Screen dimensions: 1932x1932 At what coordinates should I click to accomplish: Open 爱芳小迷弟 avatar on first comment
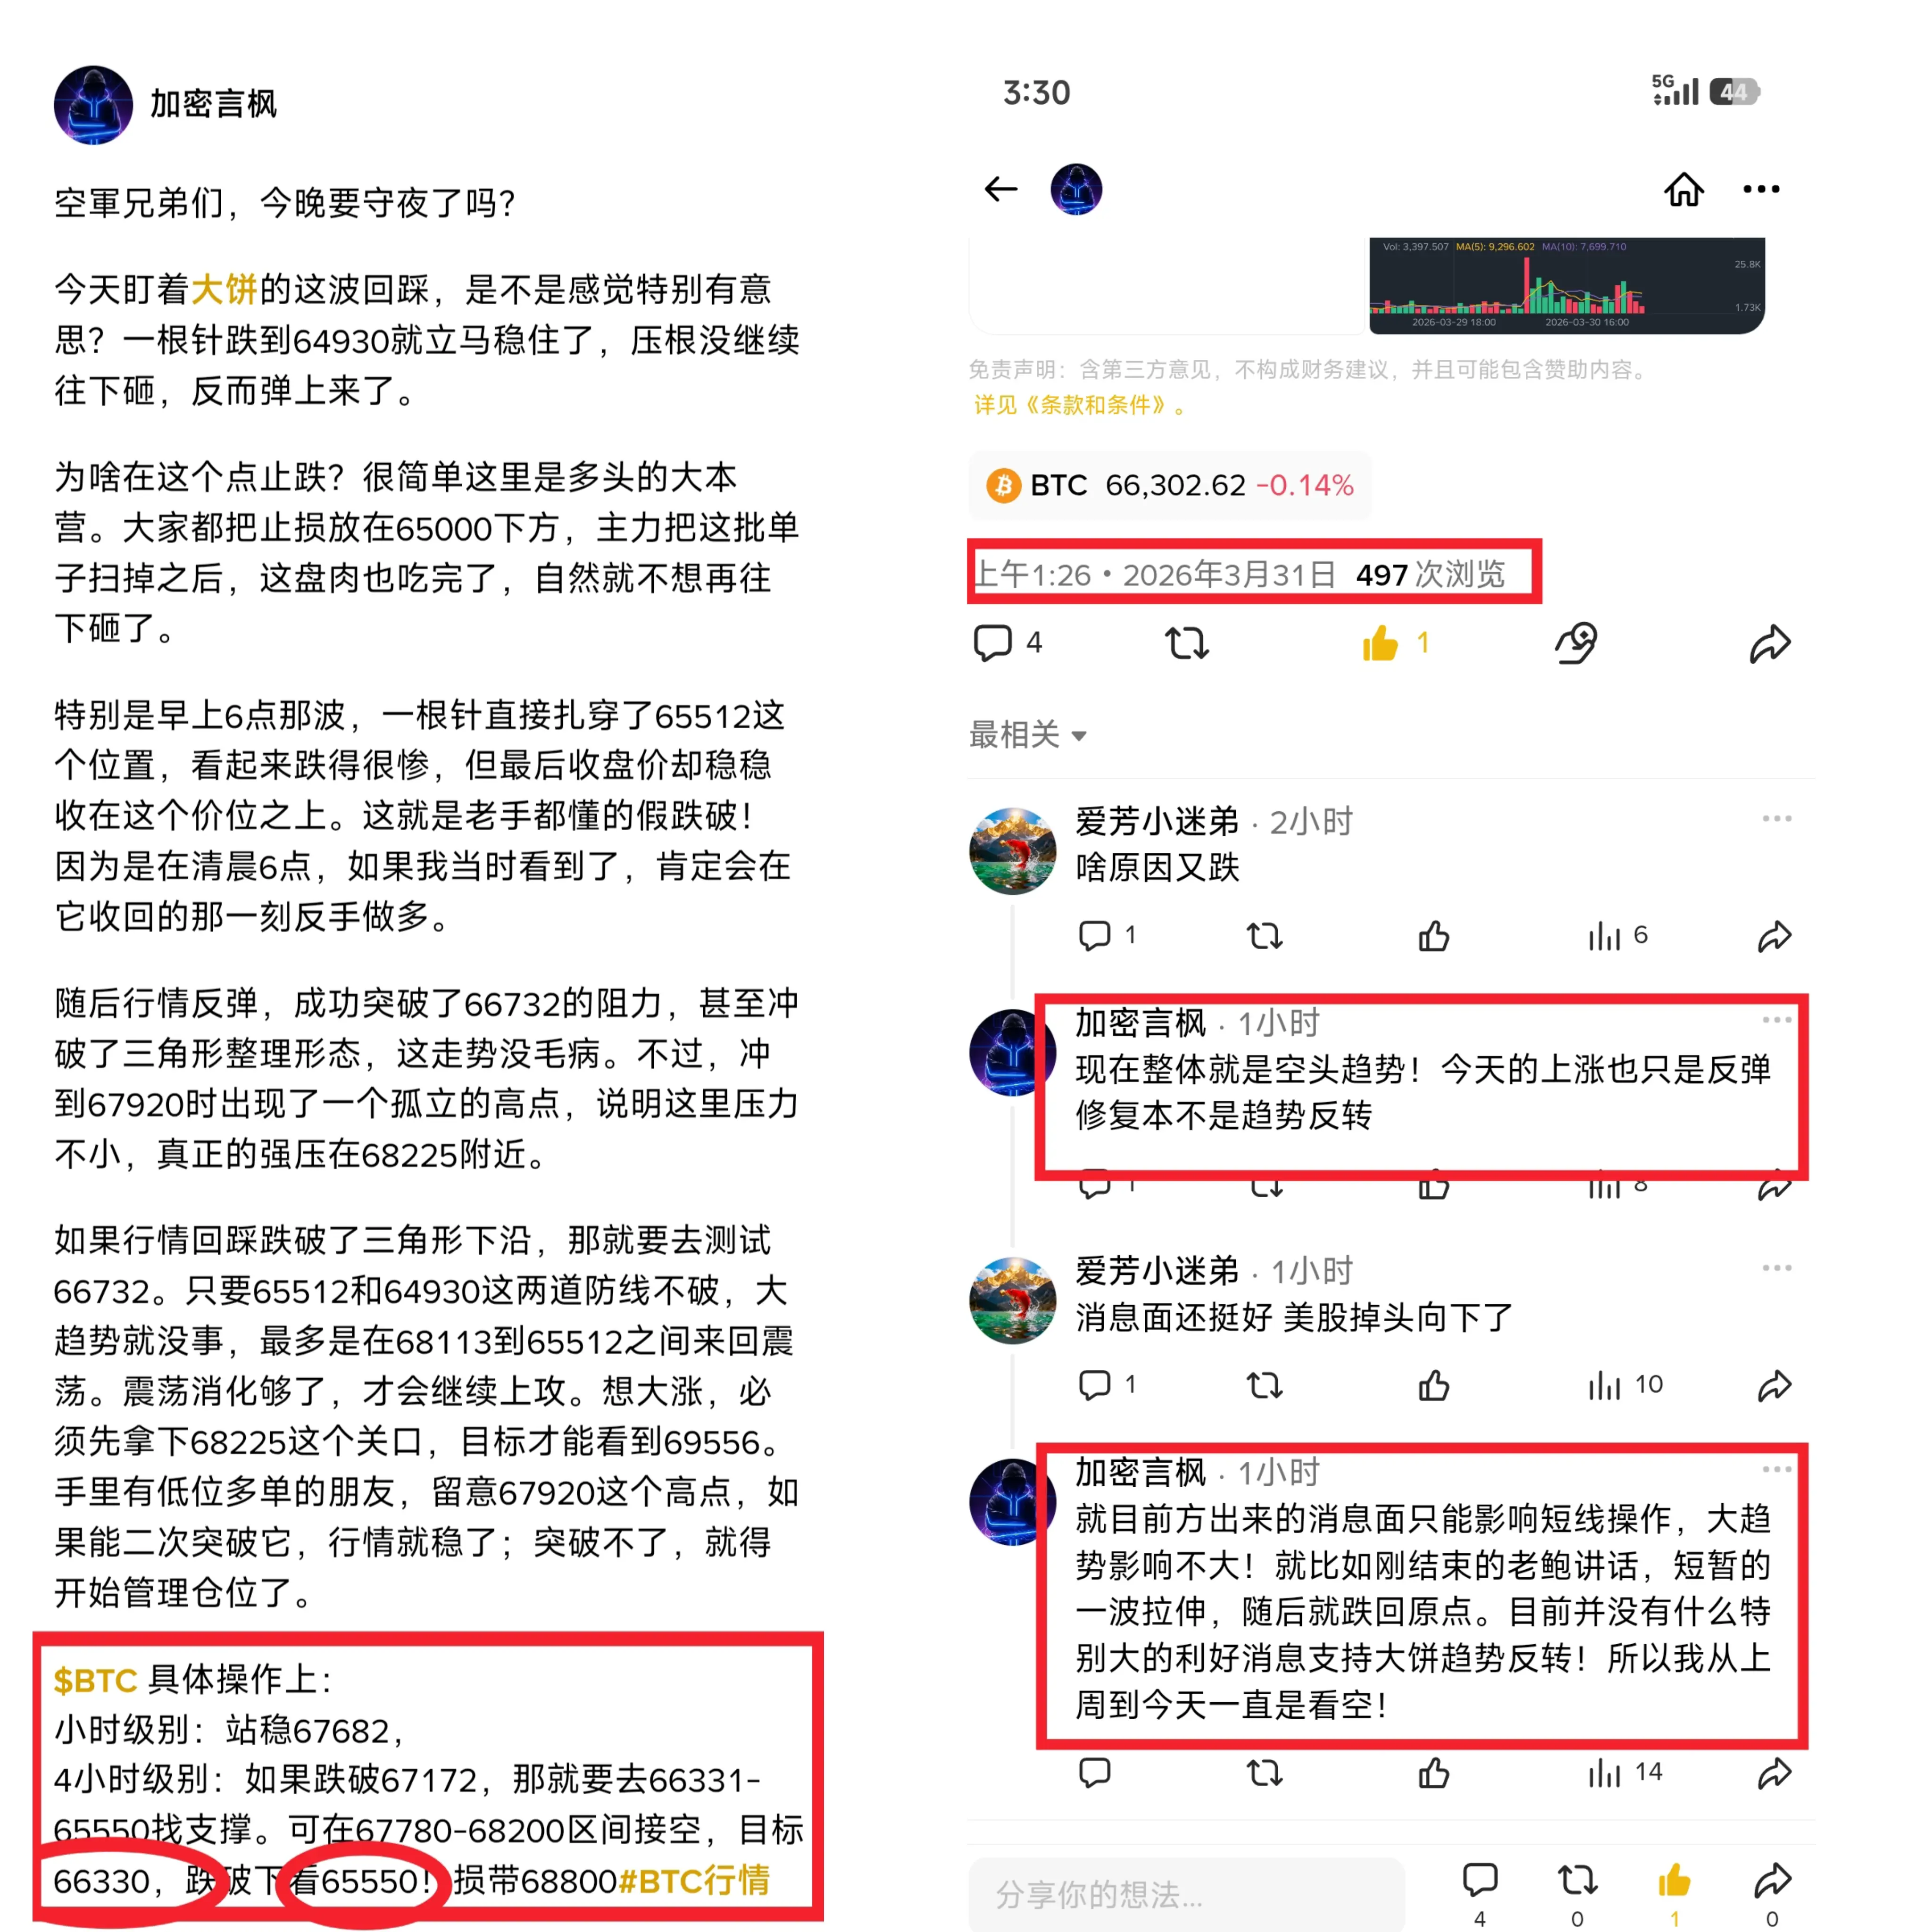(1013, 851)
